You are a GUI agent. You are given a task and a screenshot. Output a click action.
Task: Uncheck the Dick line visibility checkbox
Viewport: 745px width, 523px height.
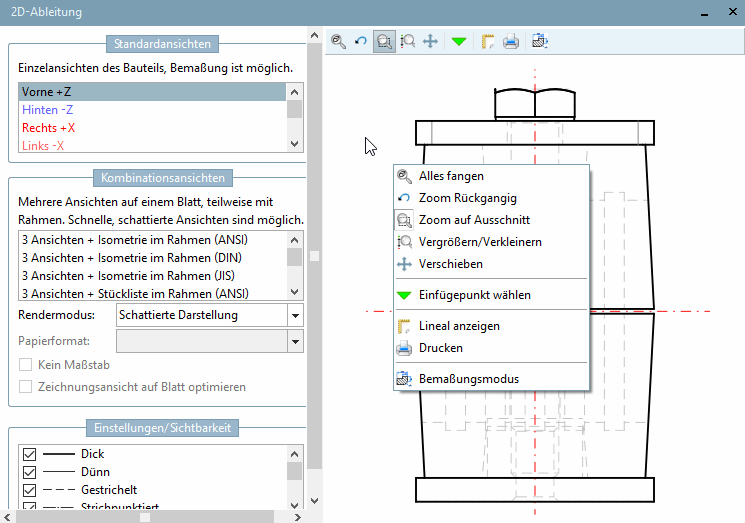click(29, 454)
